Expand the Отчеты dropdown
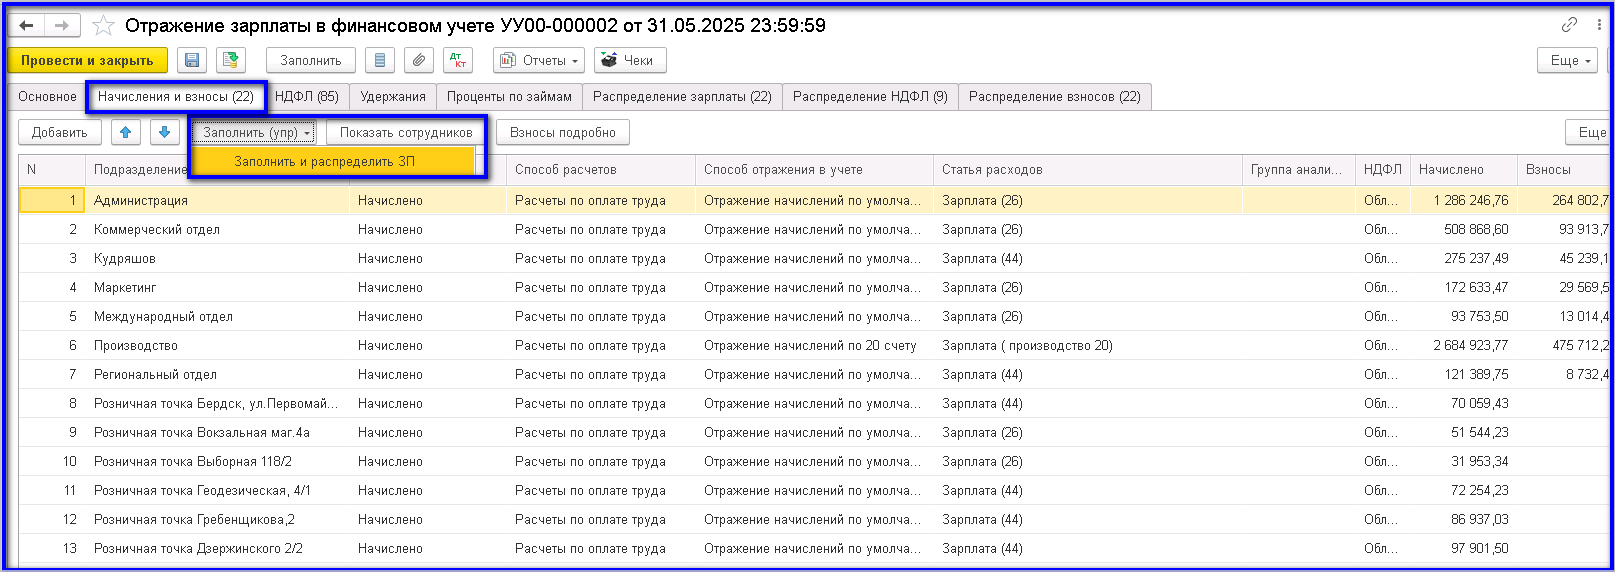The image size is (1615, 572). [540, 61]
